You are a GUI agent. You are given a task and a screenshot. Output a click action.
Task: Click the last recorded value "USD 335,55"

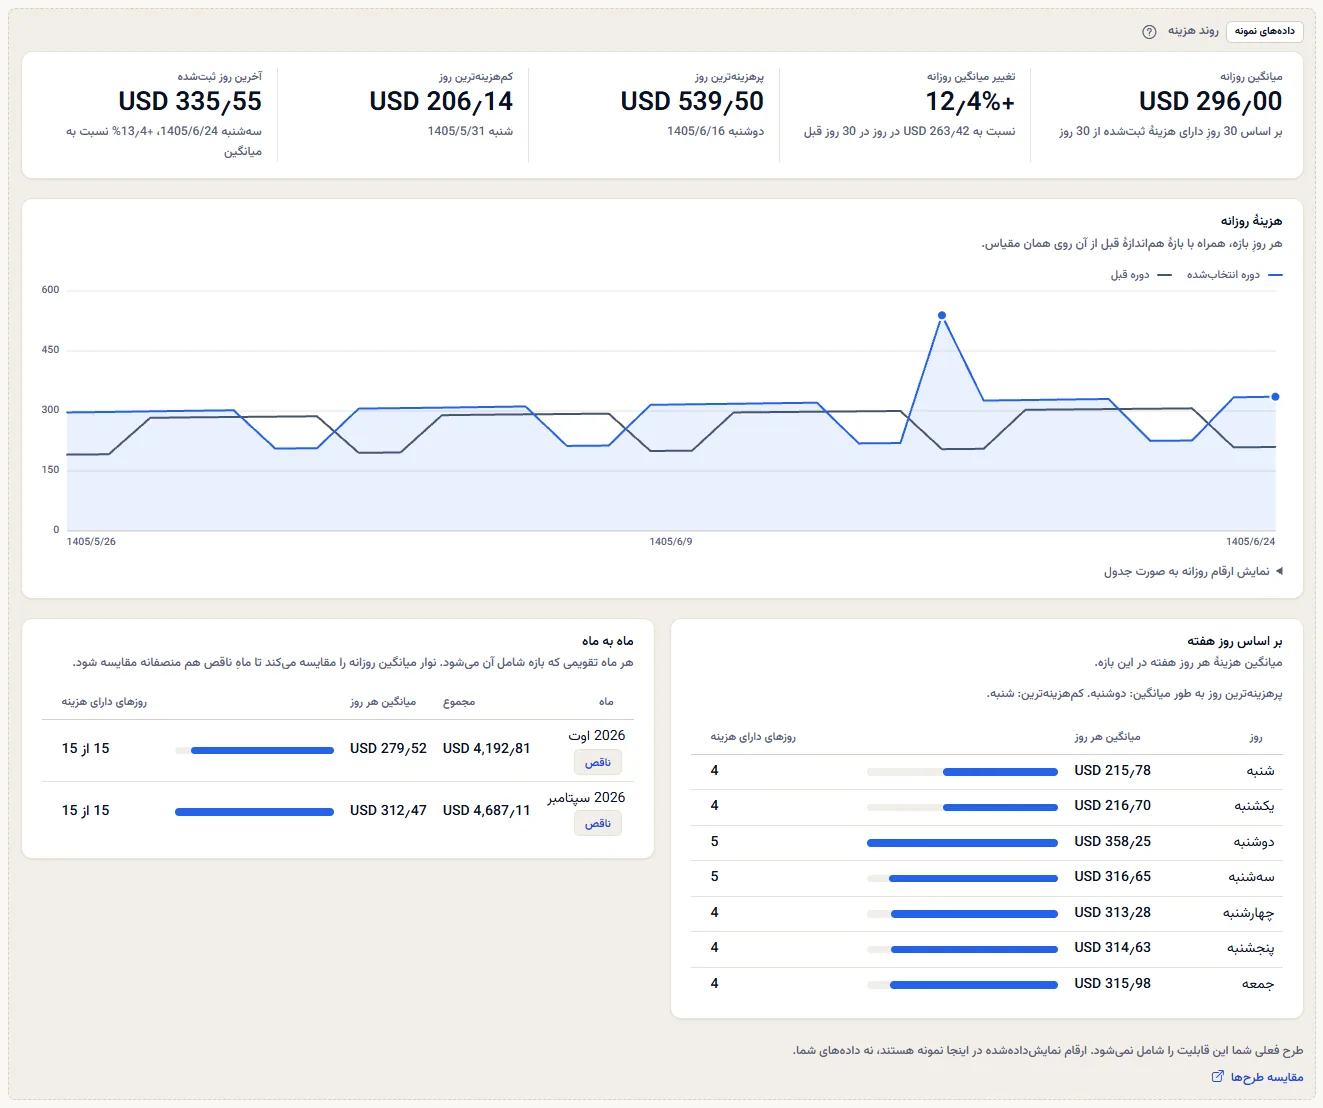tap(190, 101)
